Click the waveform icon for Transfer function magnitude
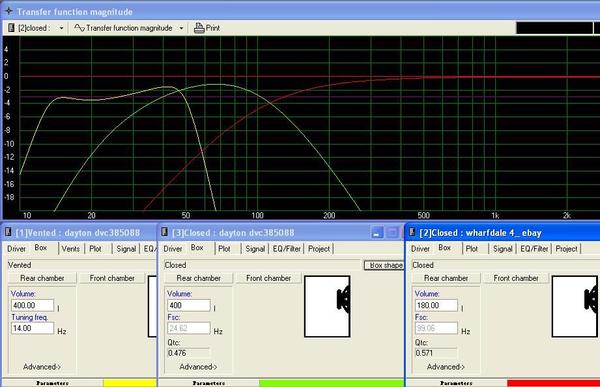The width and height of the screenshot is (600, 387). 79,28
